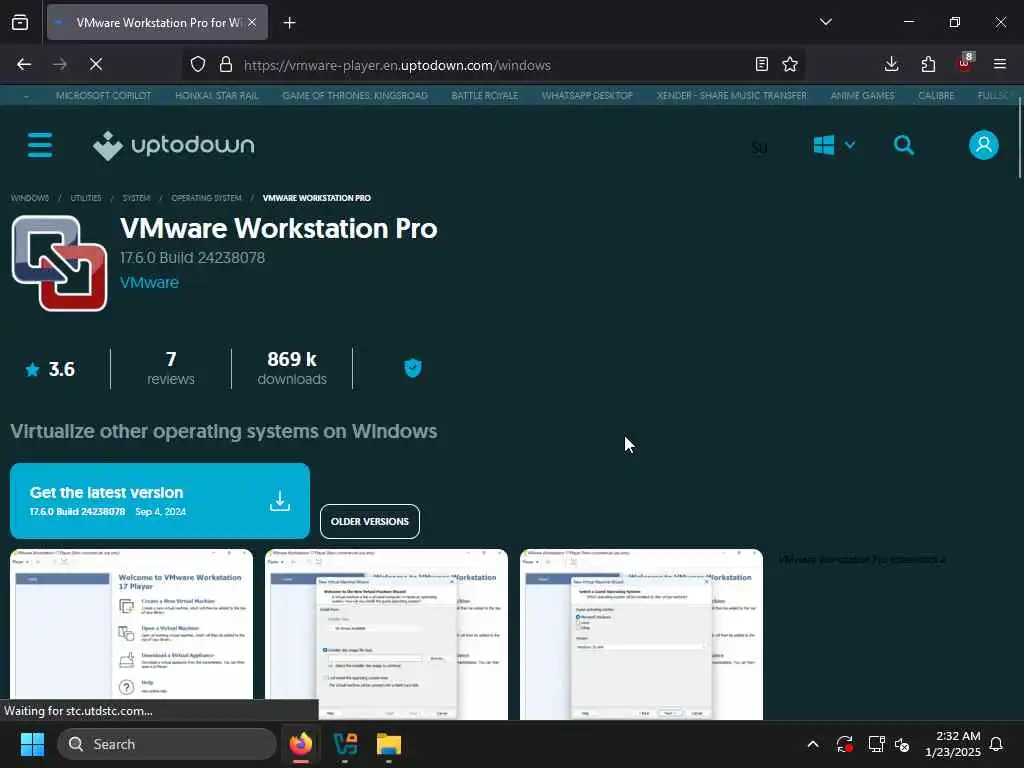Open OLDER VERSIONS list
The height and width of the screenshot is (768, 1024).
tap(370, 521)
